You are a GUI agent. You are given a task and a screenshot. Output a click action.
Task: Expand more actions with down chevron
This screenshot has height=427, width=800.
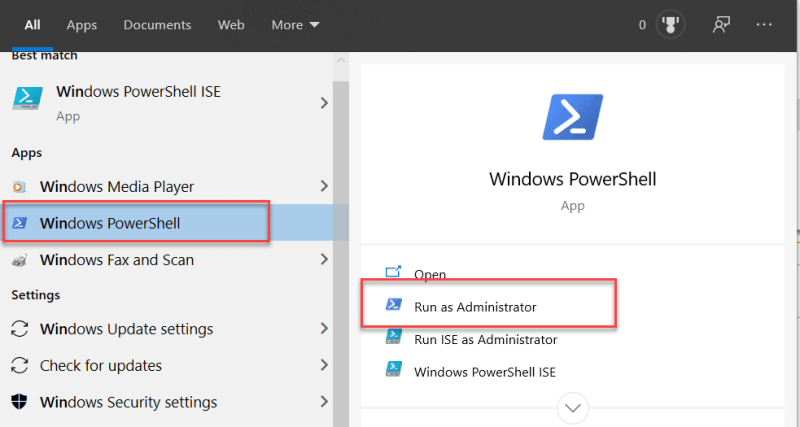[572, 408]
